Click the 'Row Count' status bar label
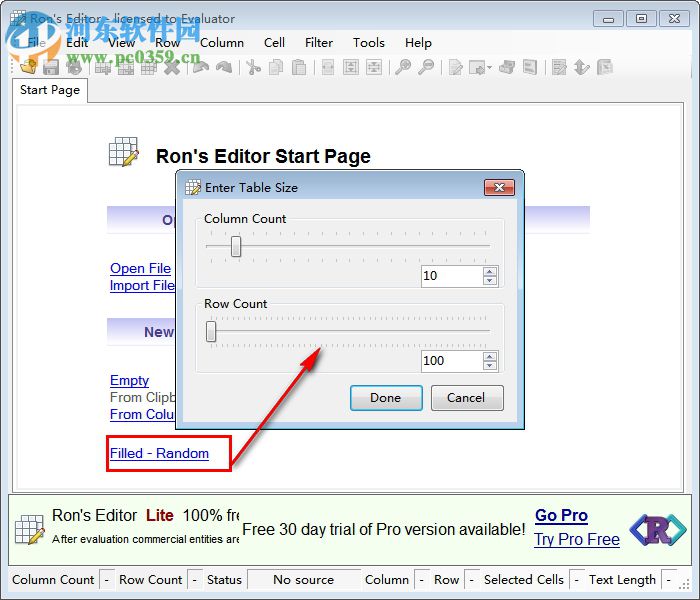700x600 pixels. pos(151,580)
